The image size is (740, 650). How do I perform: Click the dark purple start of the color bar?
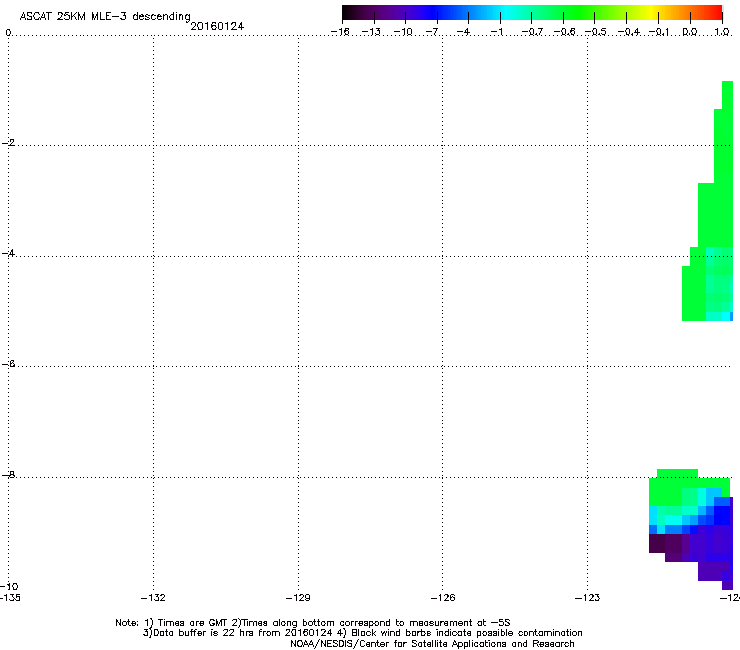pos(350,13)
